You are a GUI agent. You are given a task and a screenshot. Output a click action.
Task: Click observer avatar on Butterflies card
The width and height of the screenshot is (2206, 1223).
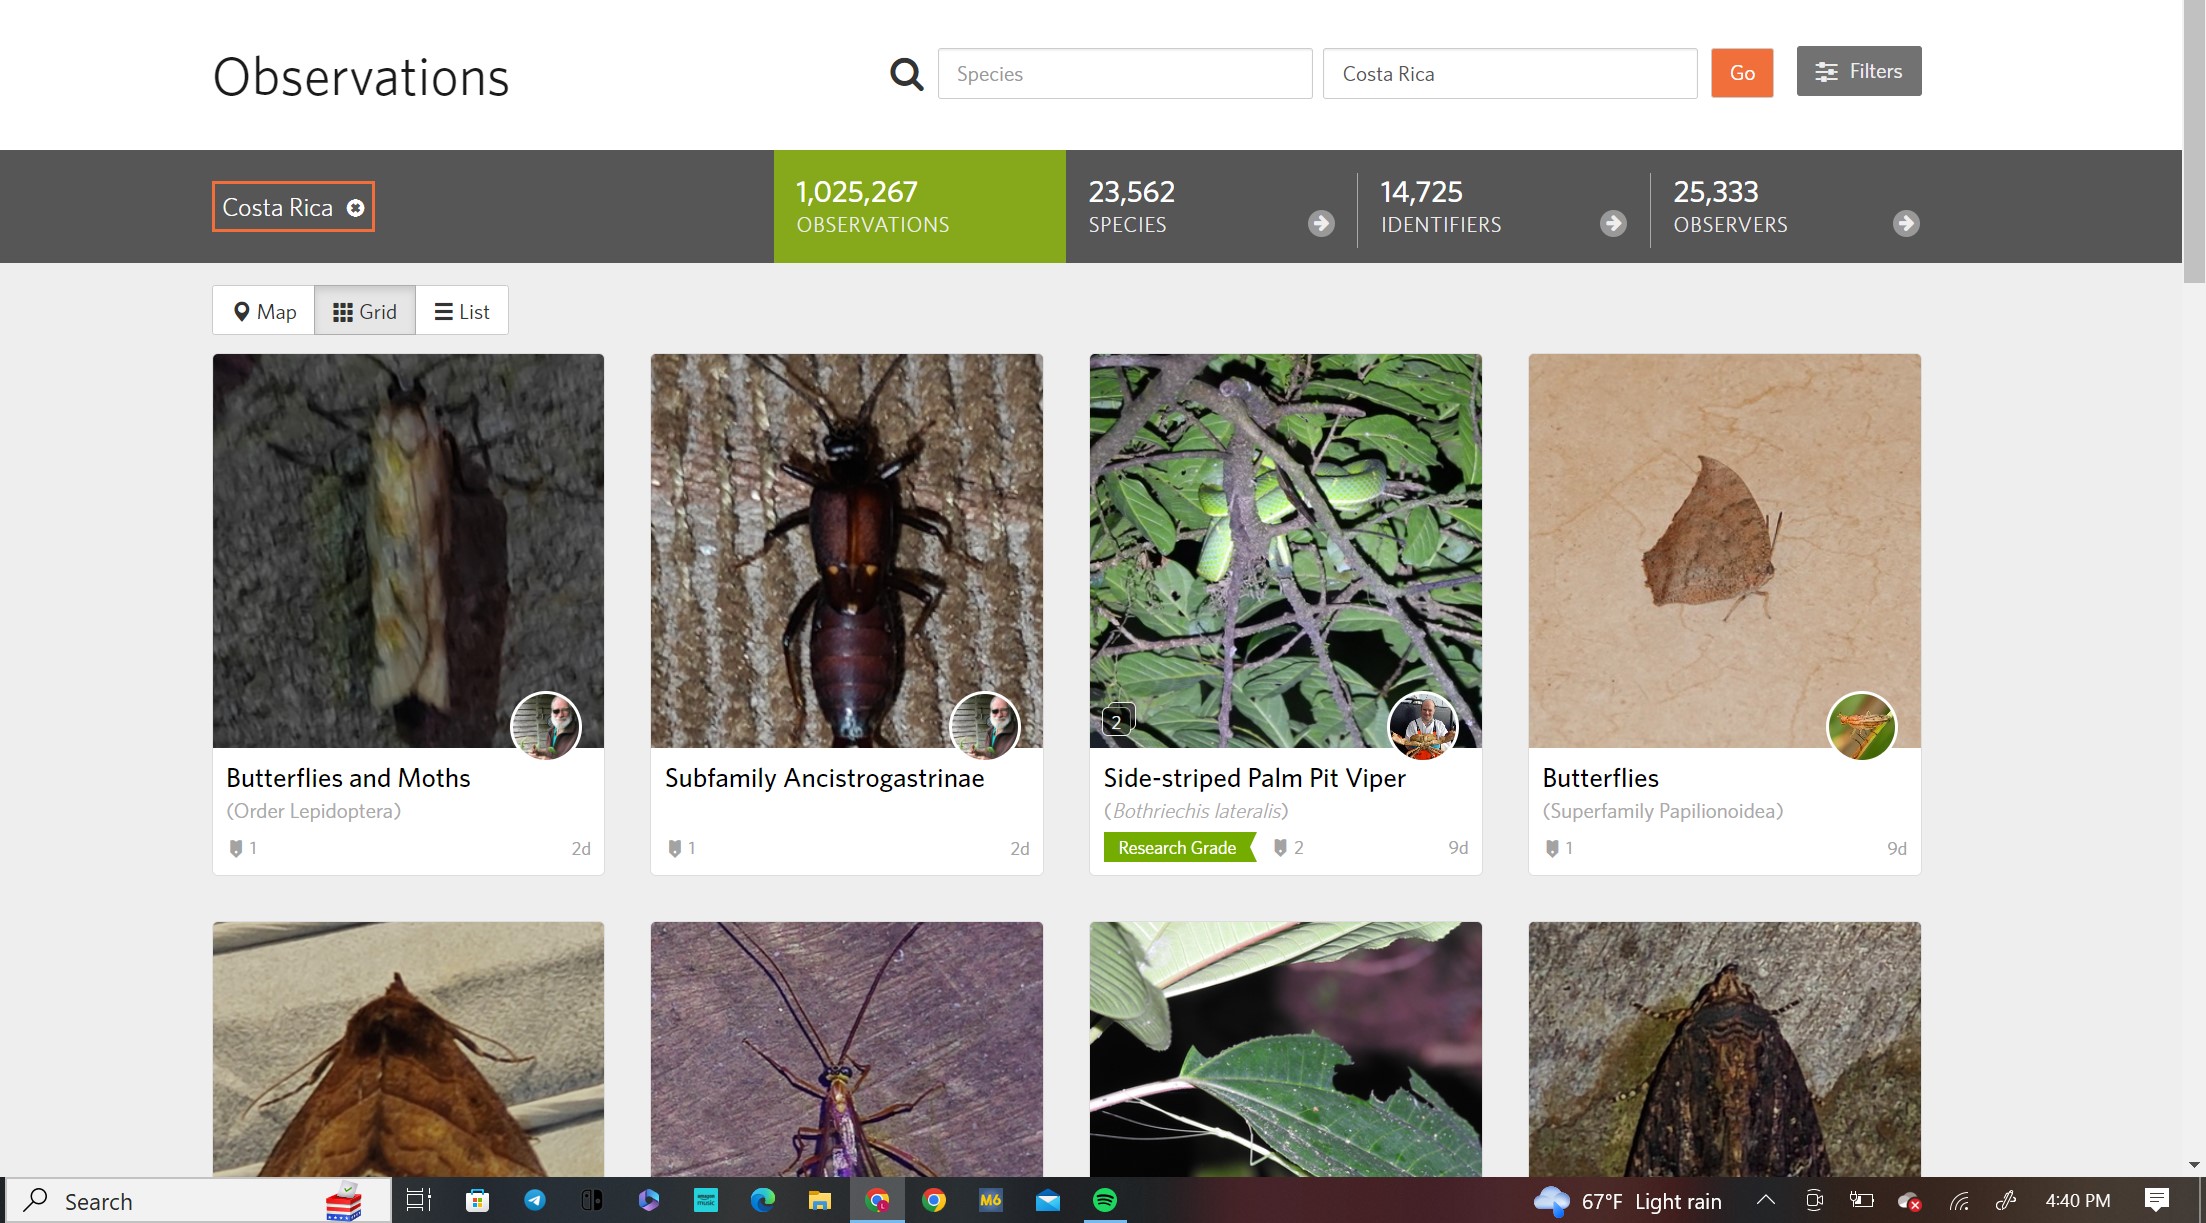coord(1861,726)
